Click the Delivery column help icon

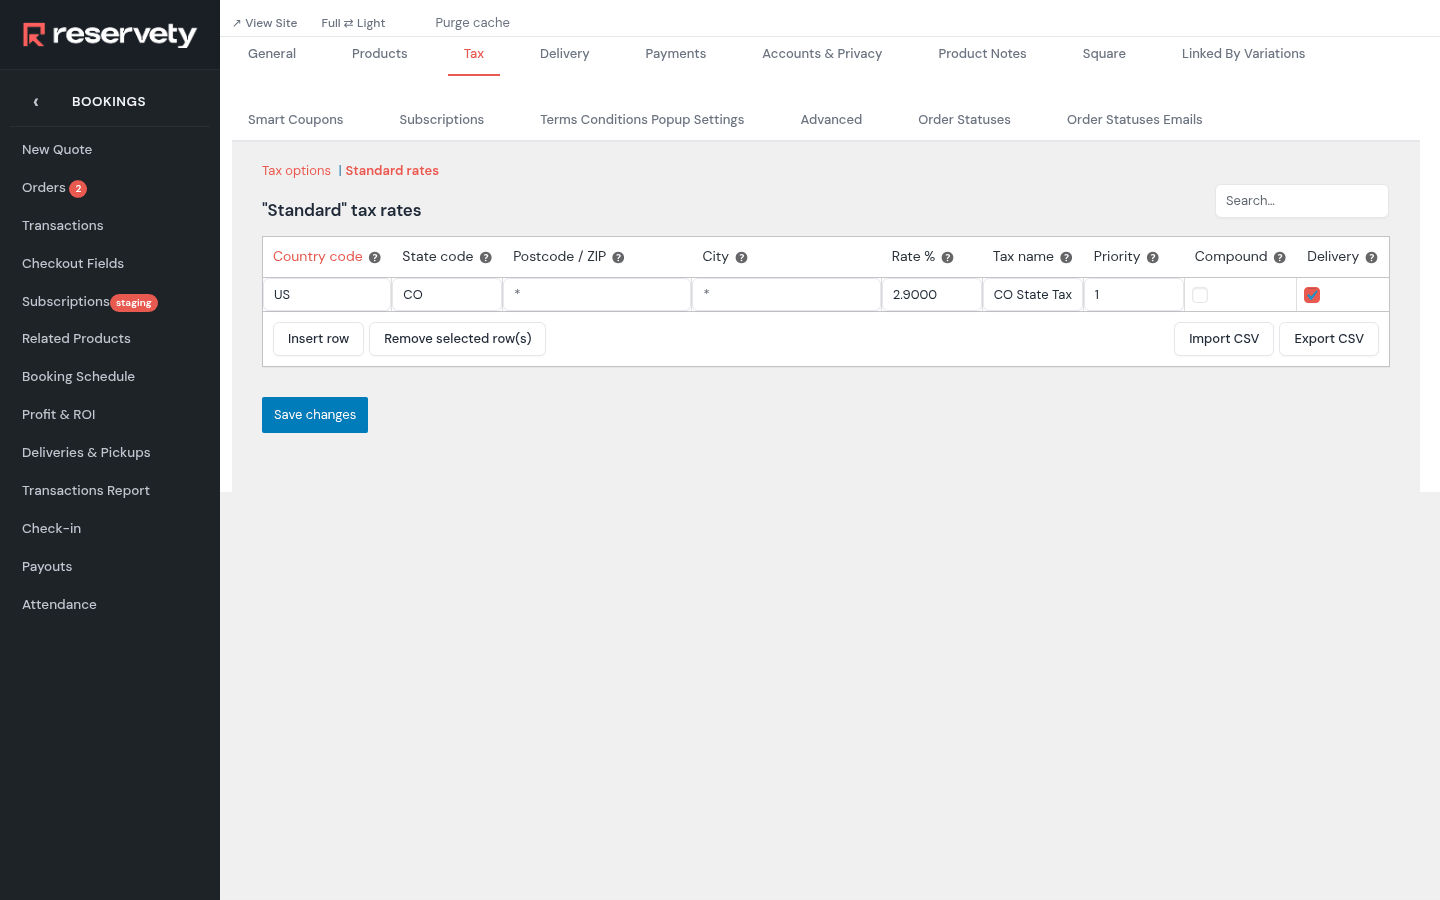1372,258
